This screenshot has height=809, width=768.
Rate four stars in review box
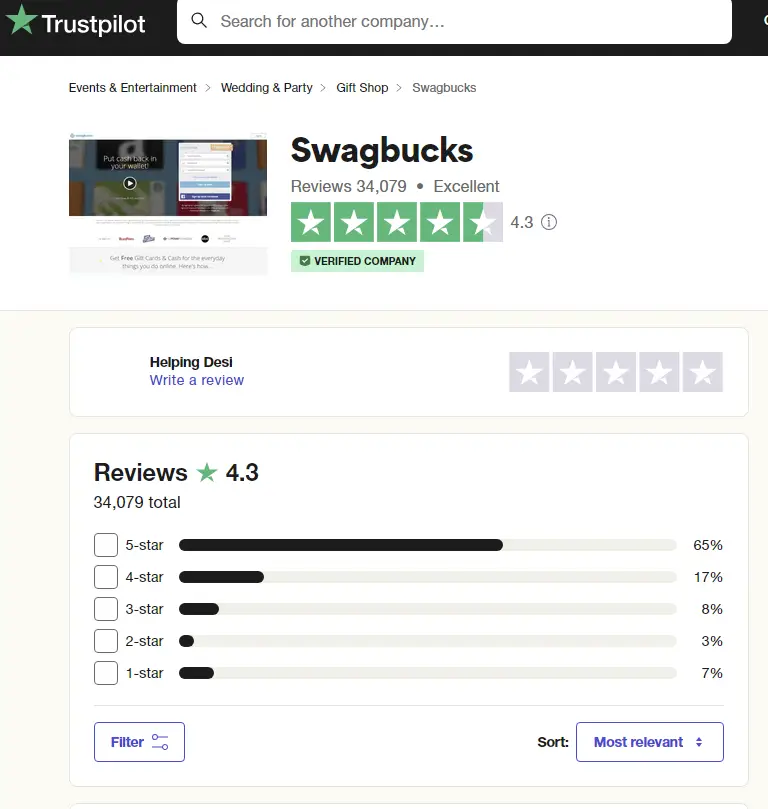click(659, 372)
